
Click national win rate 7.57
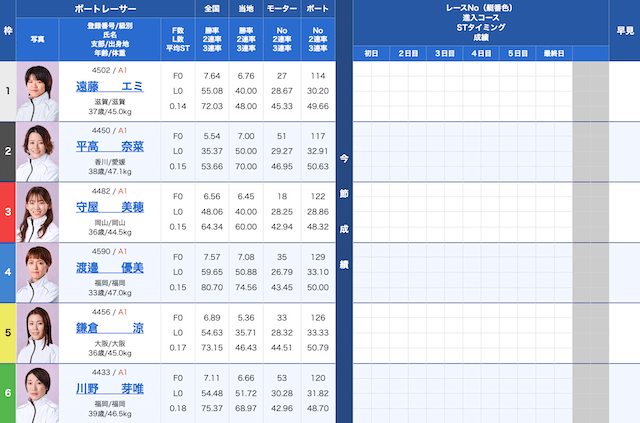[x=212, y=257]
